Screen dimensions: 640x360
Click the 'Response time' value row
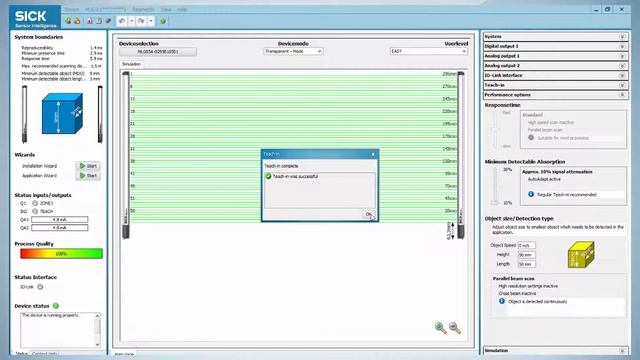click(x=62, y=58)
